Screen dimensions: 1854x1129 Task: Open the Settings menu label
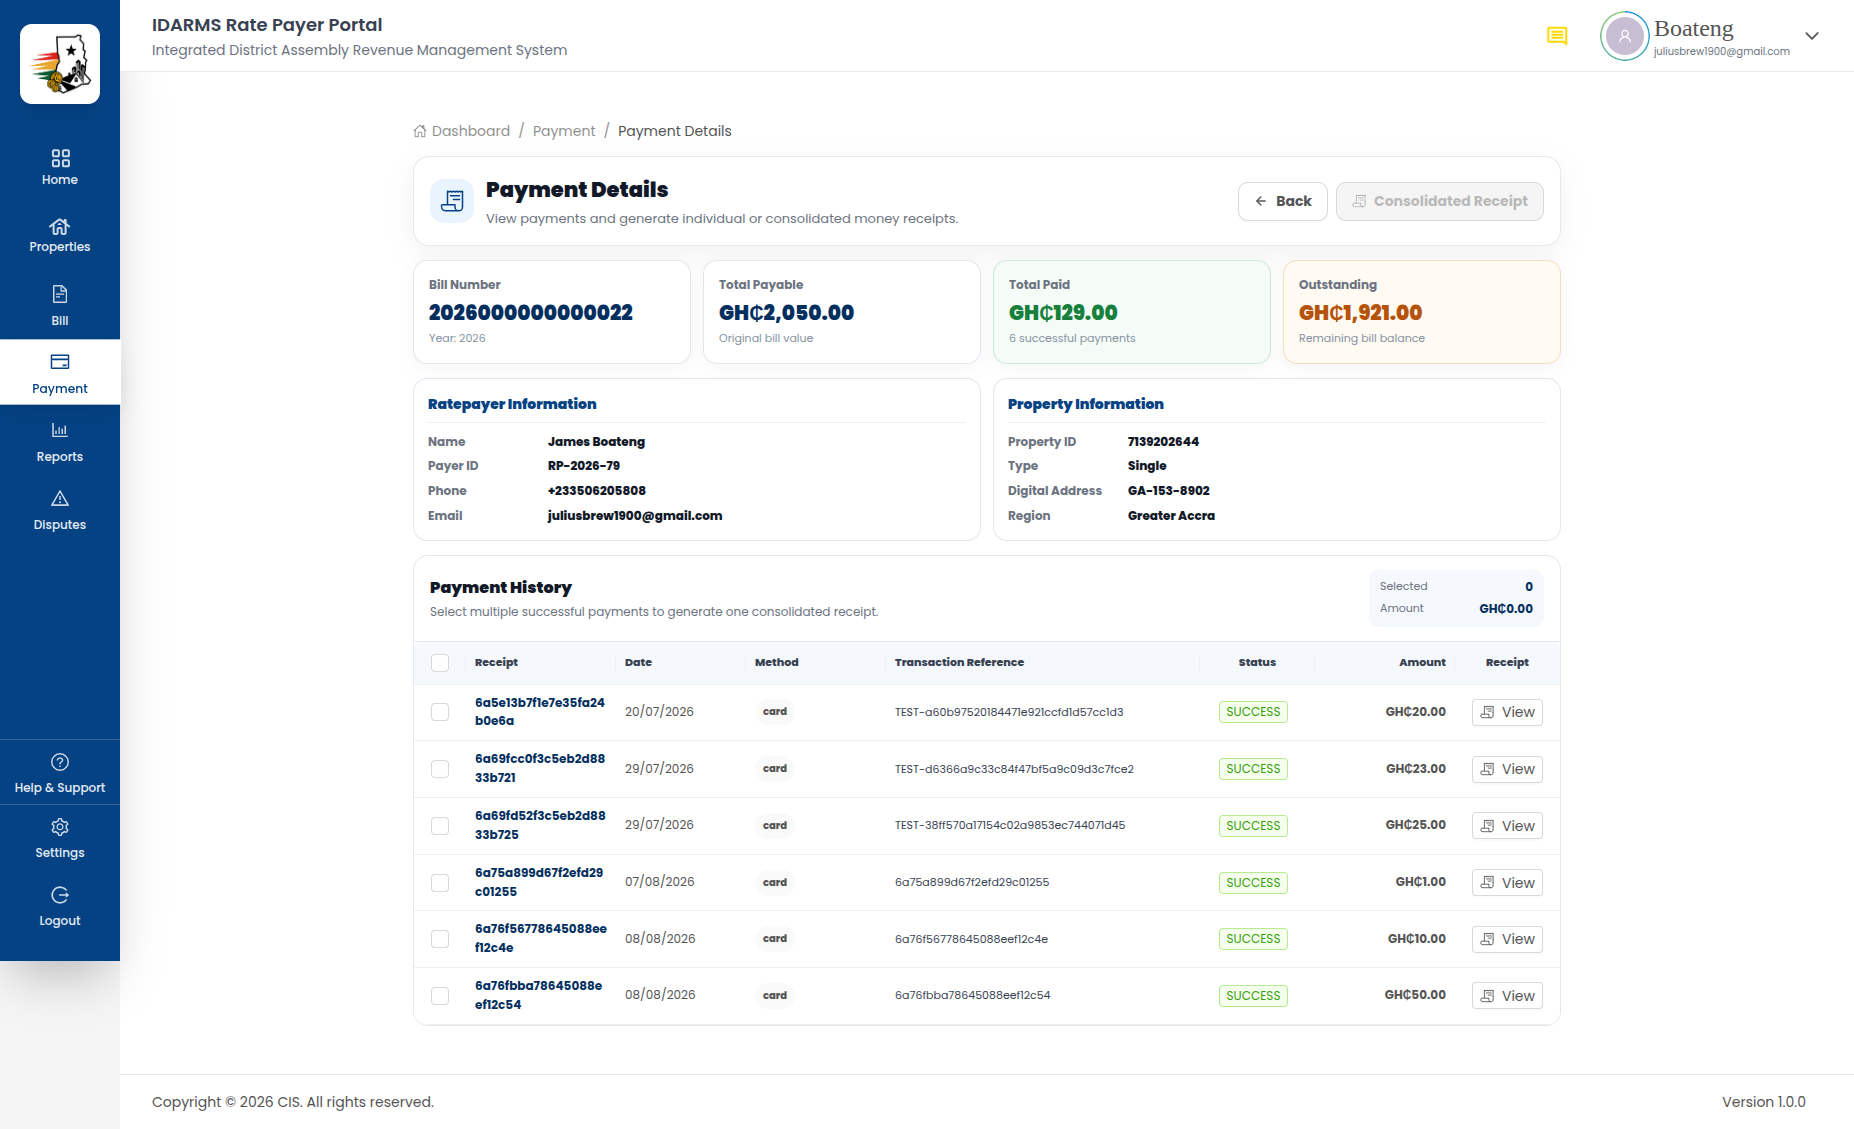(x=60, y=853)
